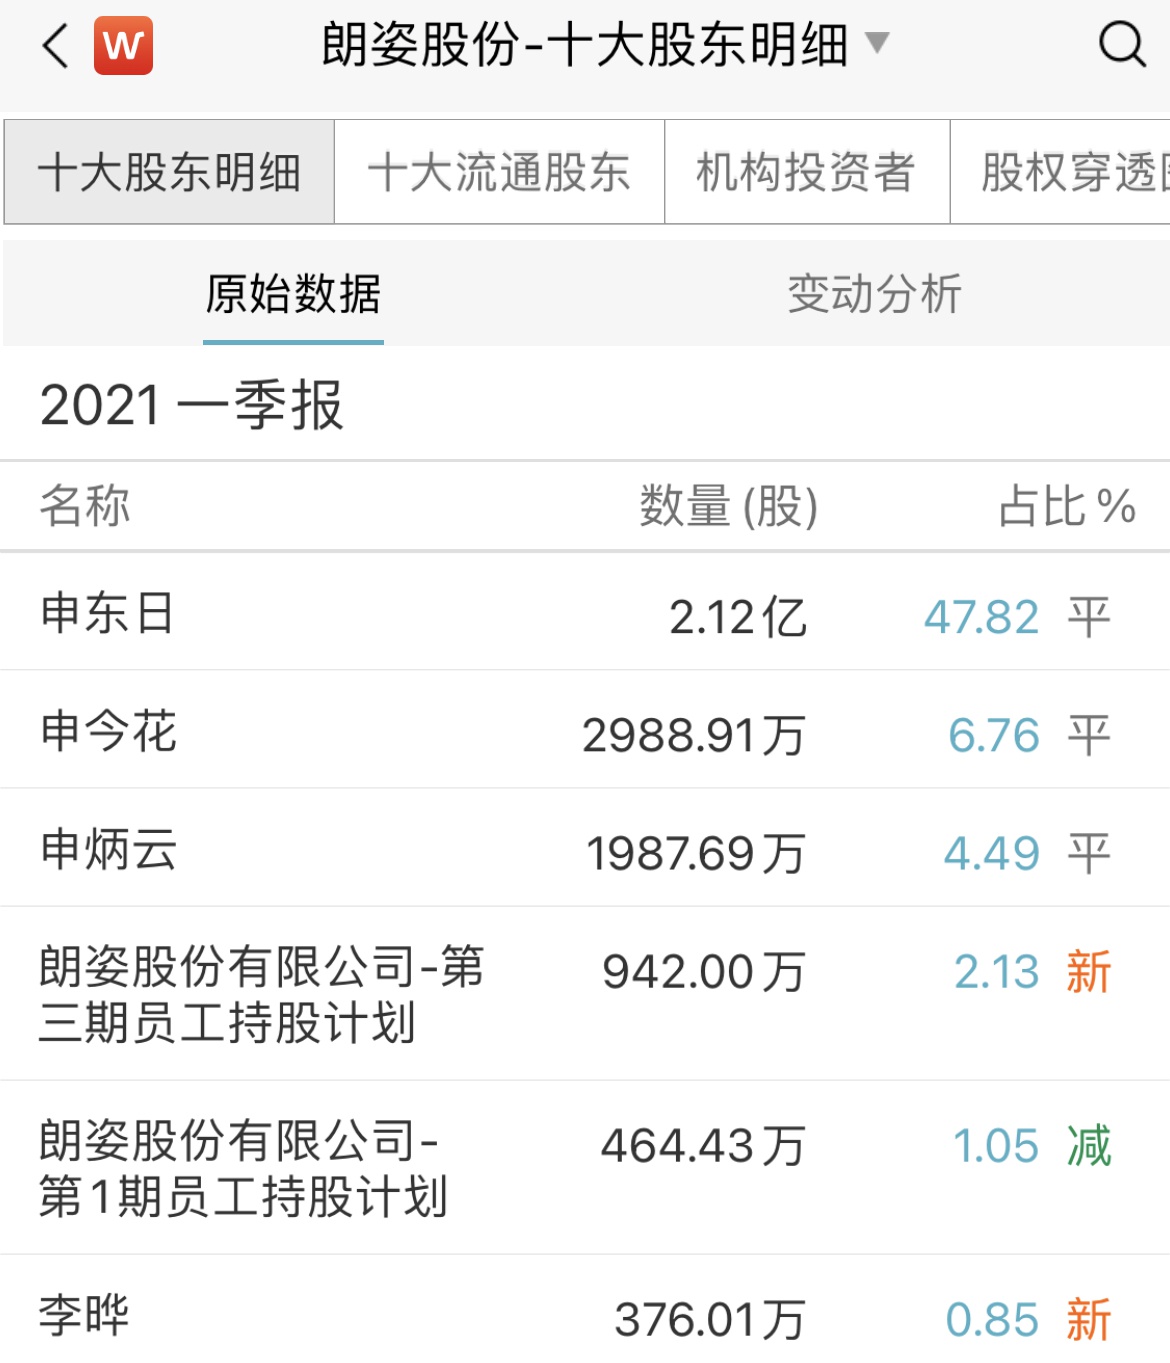
Task: Open shareholder 李晔 row
Action: [x=585, y=1311]
